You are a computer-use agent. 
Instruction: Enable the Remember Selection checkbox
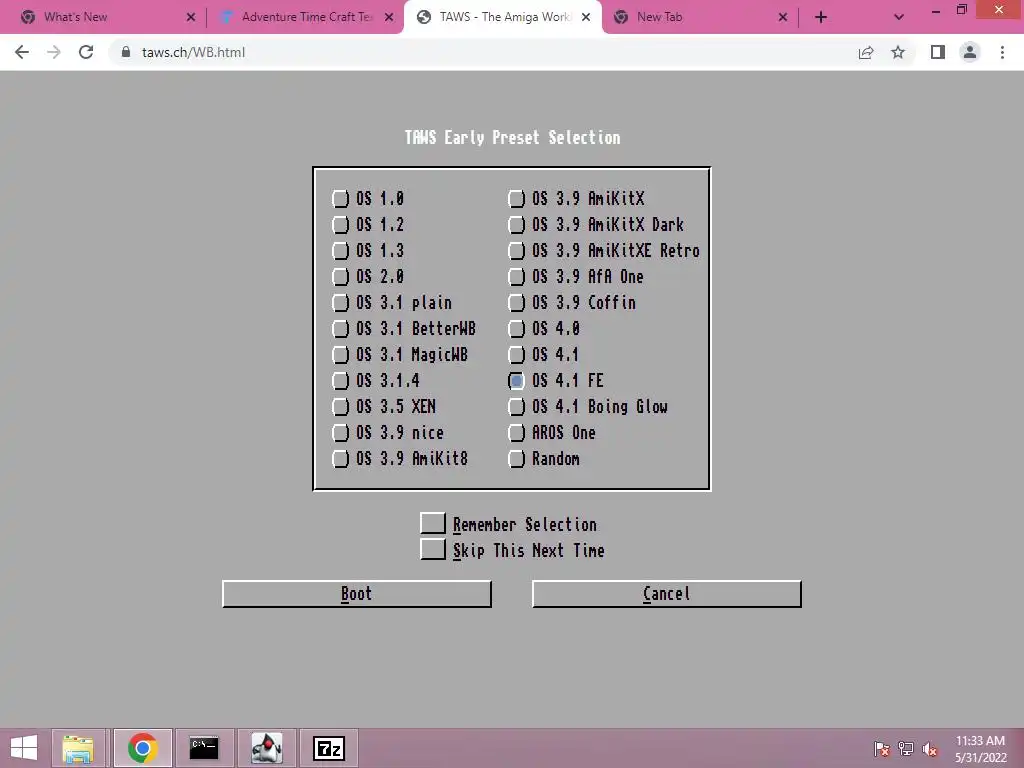click(x=432, y=524)
